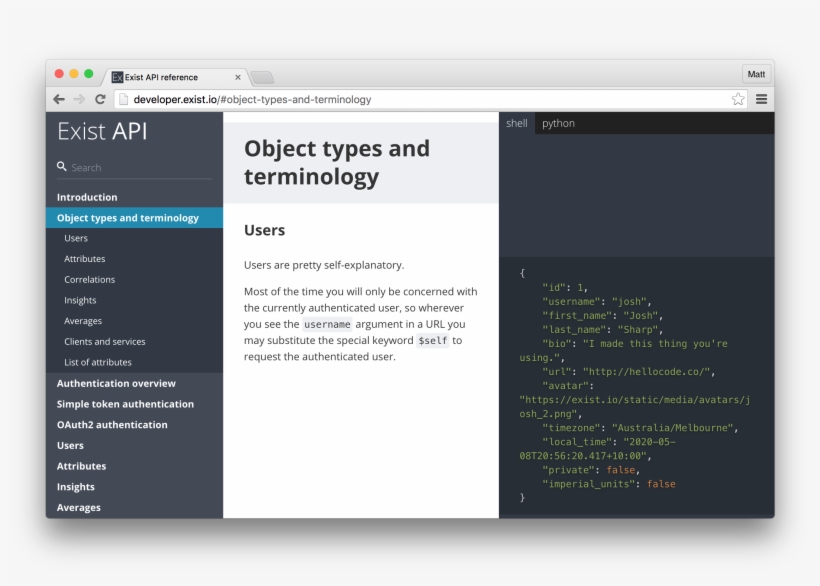Switch to shell code tab

click(x=517, y=123)
